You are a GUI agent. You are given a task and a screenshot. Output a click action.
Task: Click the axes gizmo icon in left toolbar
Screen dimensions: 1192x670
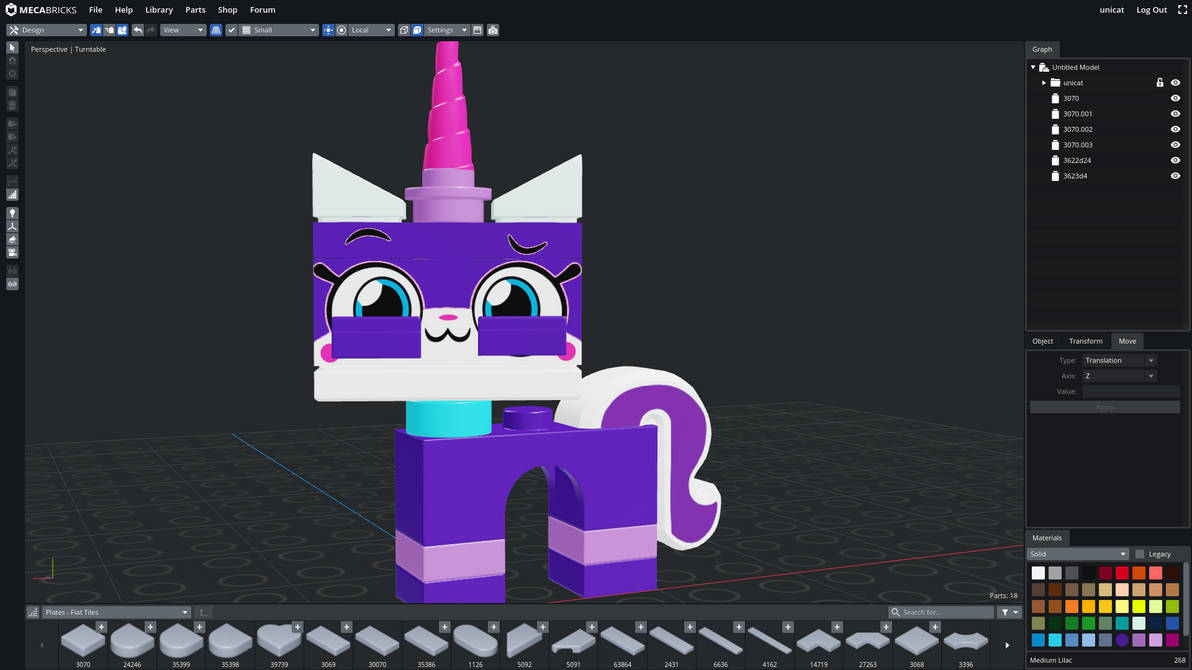[12, 227]
